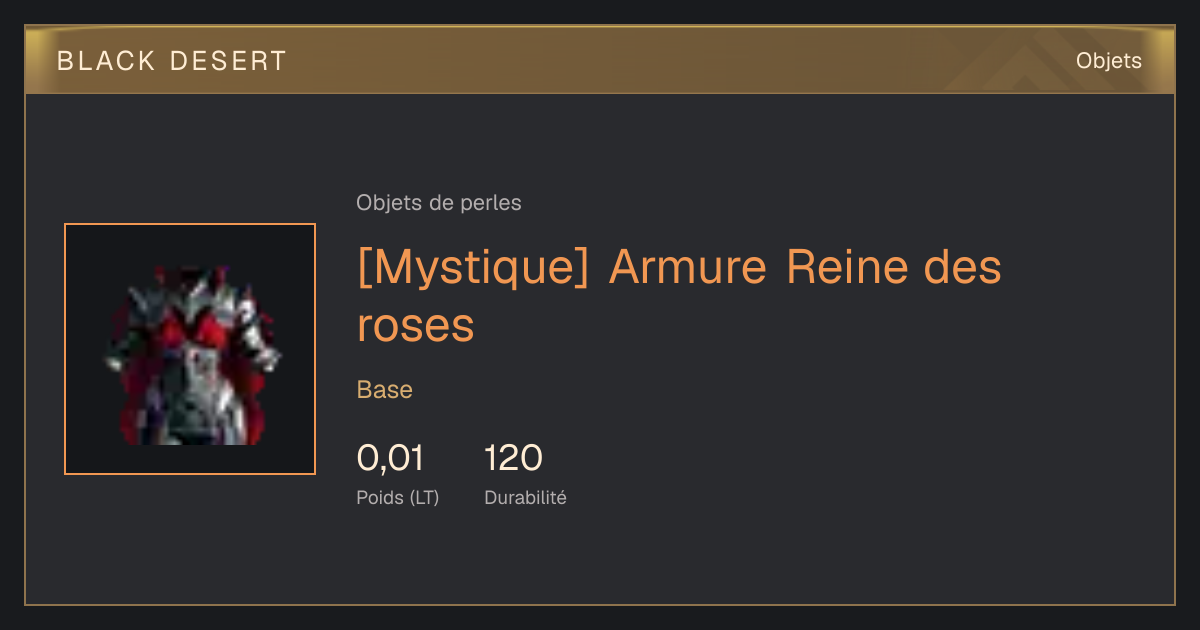Click the Rose Queen armor item icon
Screen dimensions: 1200x630
(190, 349)
